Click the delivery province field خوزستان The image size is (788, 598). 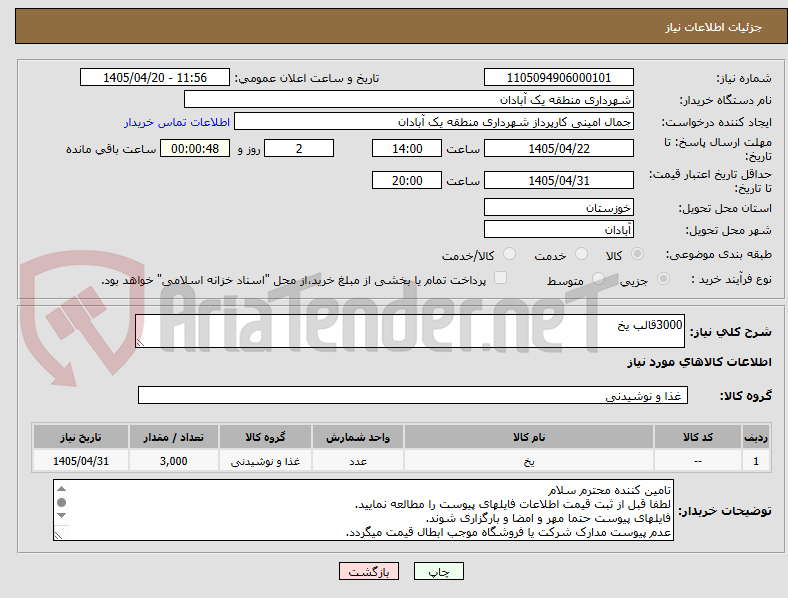point(558,207)
